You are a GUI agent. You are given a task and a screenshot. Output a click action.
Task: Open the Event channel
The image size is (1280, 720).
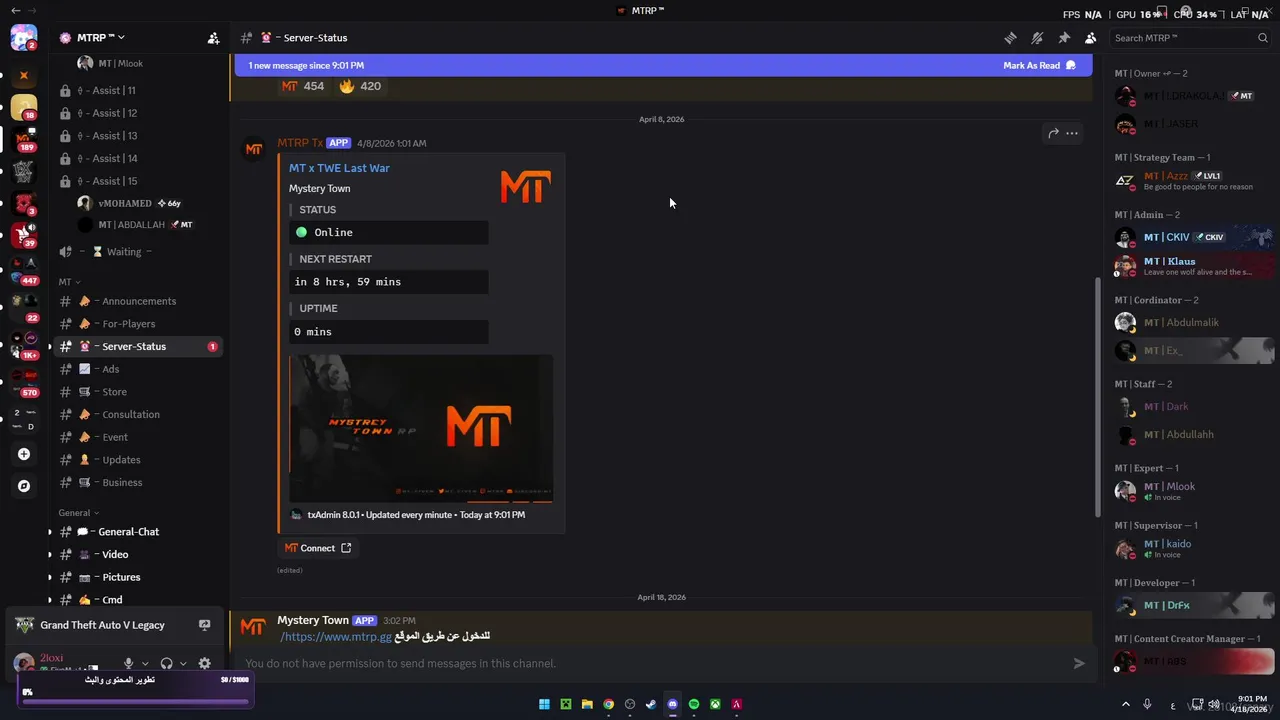139,437
